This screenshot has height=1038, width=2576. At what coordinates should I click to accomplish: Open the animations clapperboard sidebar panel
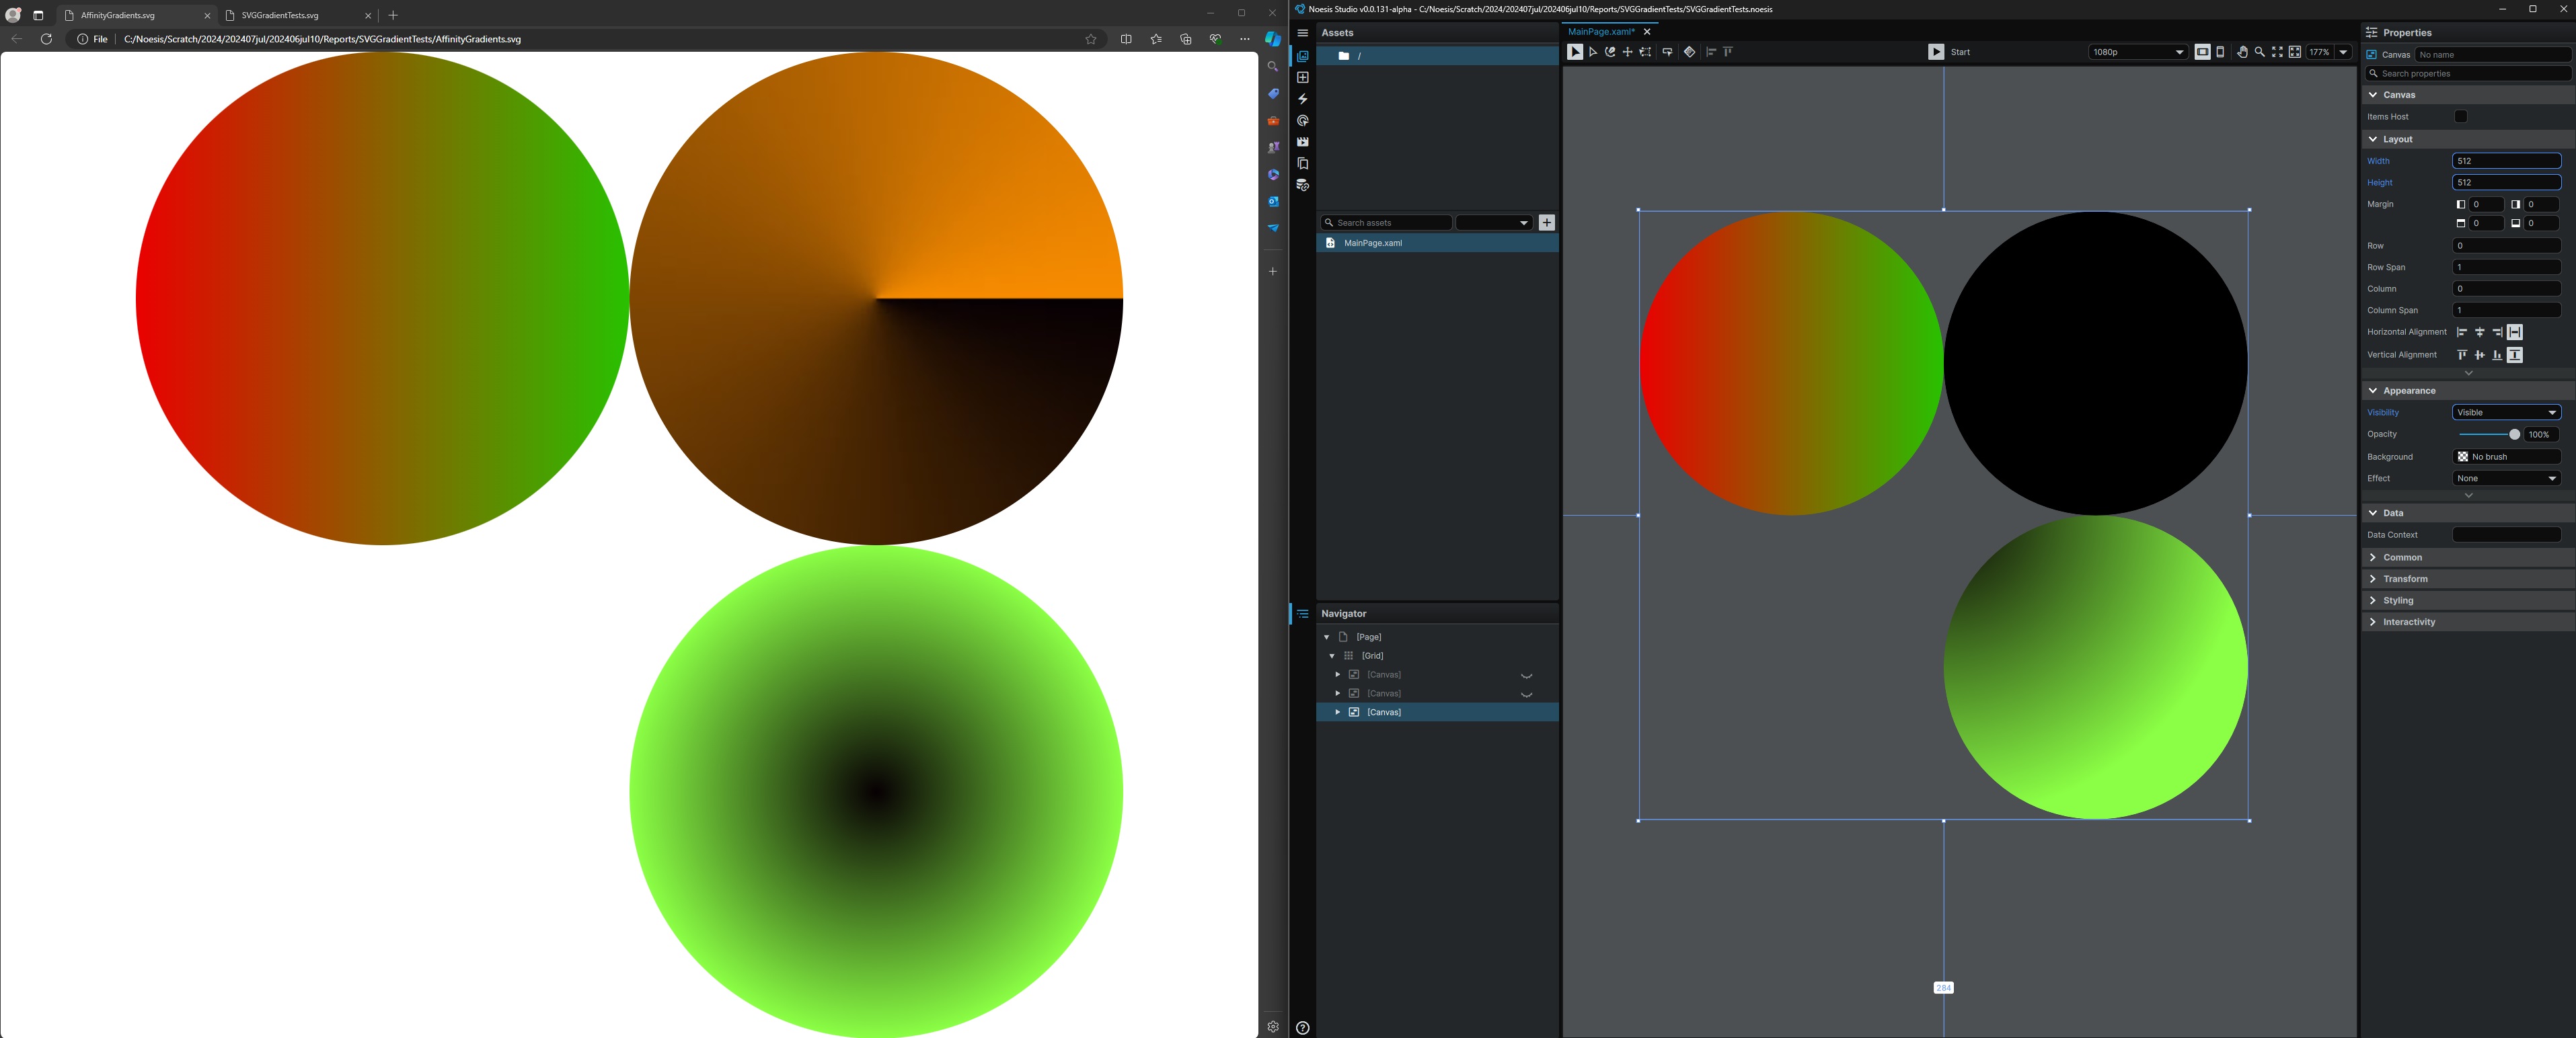pos(1302,142)
